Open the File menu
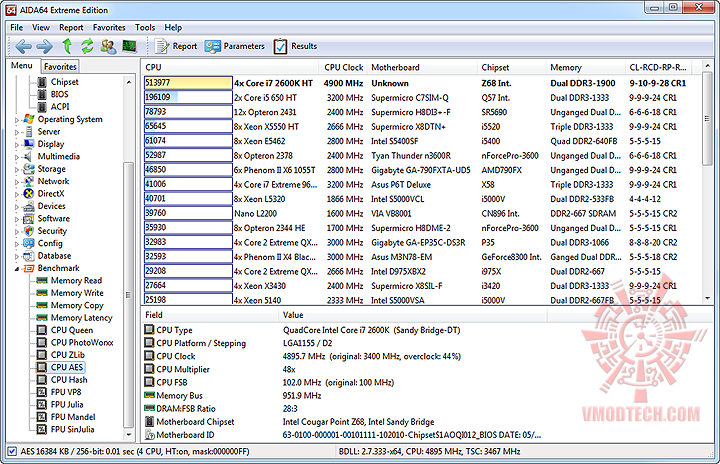 coord(17,28)
